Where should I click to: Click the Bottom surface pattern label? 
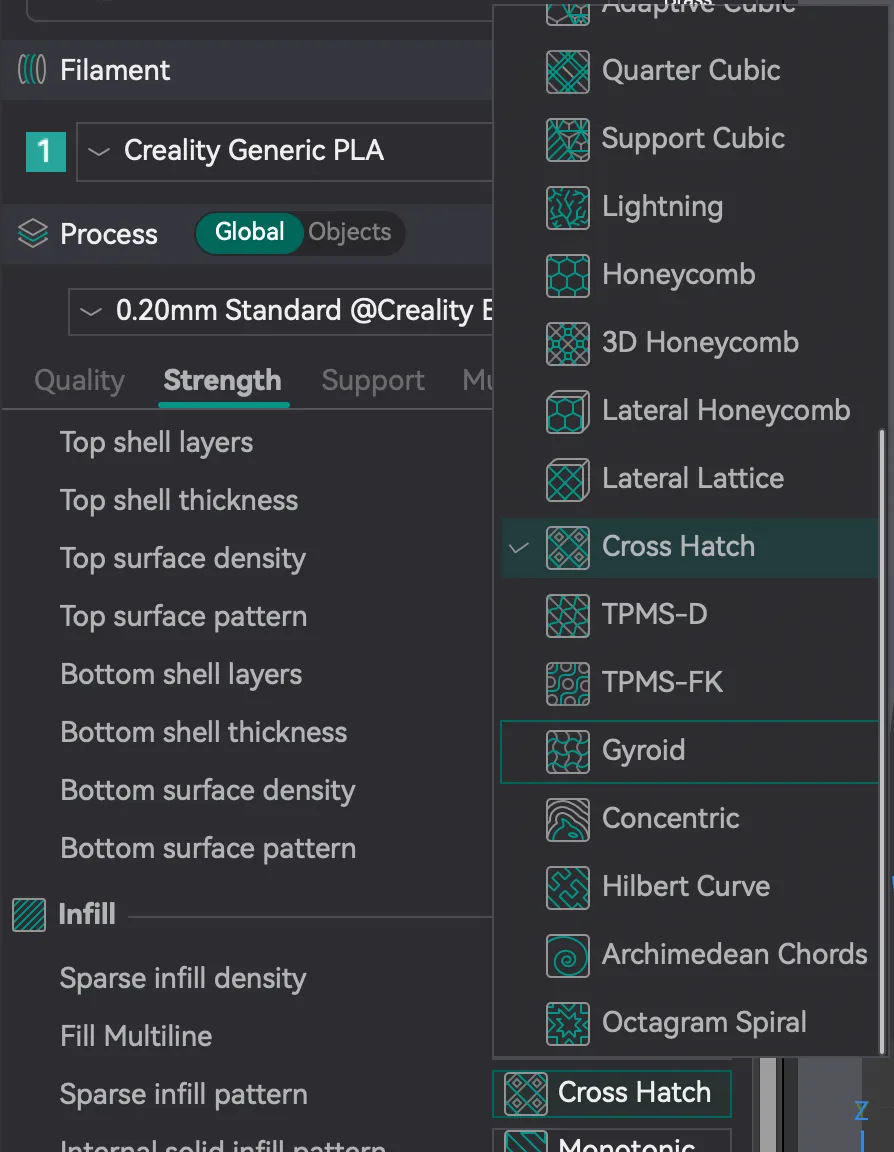208,849
